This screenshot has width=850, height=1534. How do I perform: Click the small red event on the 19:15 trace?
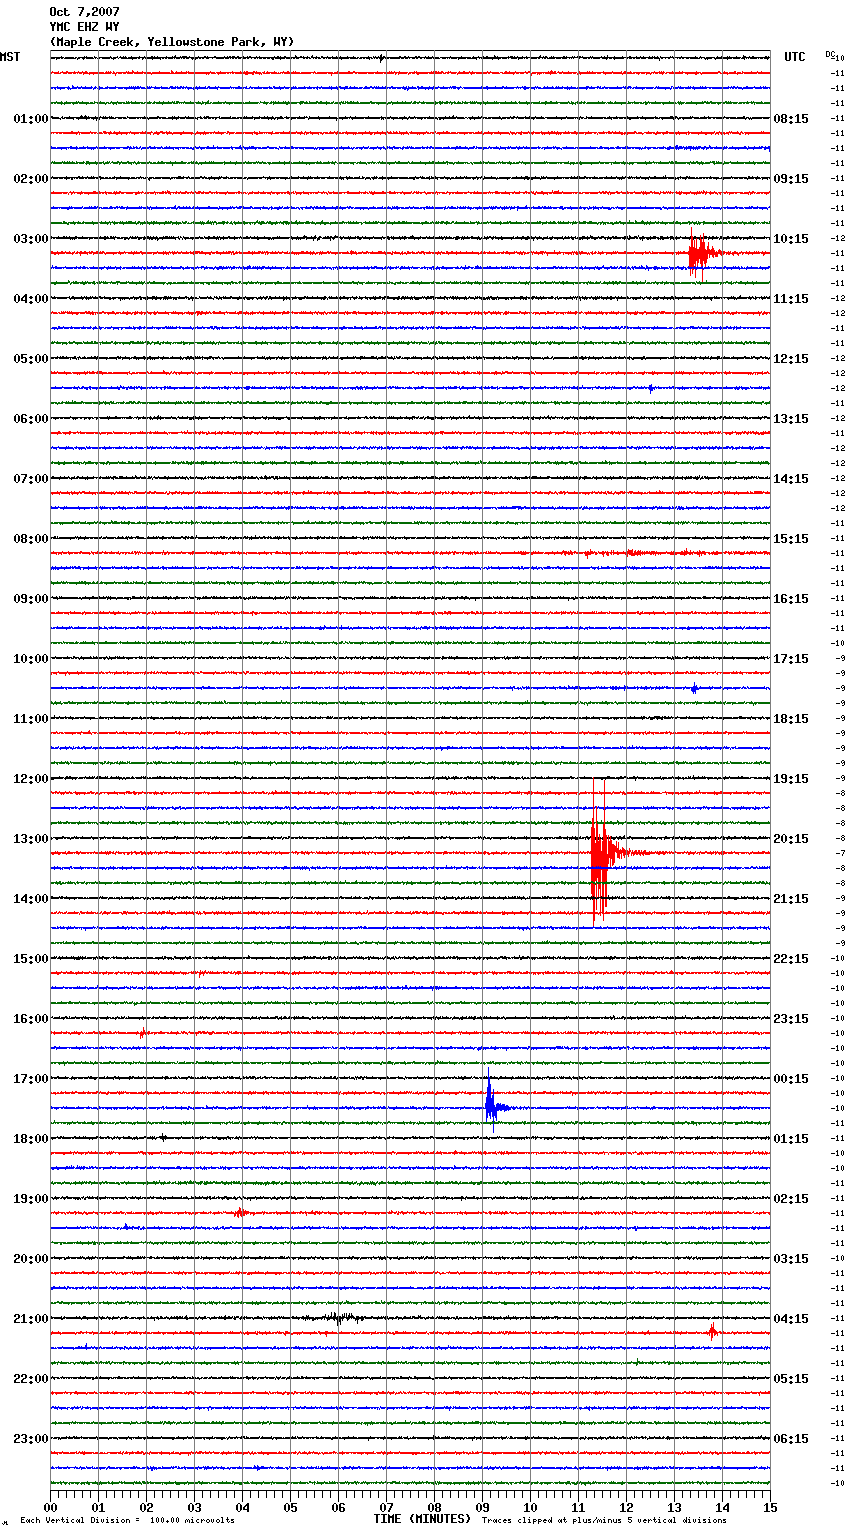click(x=240, y=1213)
